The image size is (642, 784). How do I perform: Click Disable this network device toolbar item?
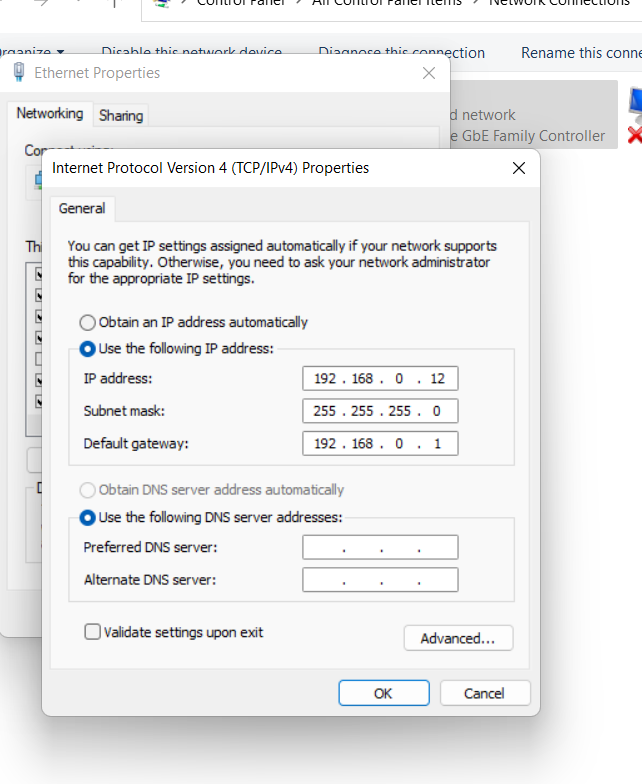[192, 51]
